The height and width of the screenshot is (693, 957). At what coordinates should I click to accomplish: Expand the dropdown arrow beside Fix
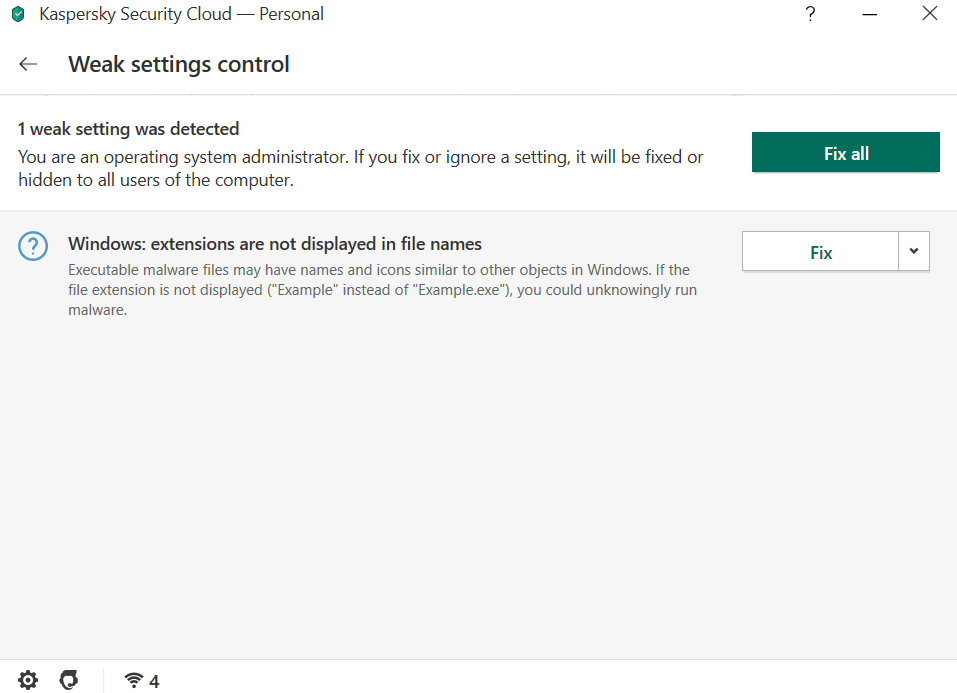(914, 252)
